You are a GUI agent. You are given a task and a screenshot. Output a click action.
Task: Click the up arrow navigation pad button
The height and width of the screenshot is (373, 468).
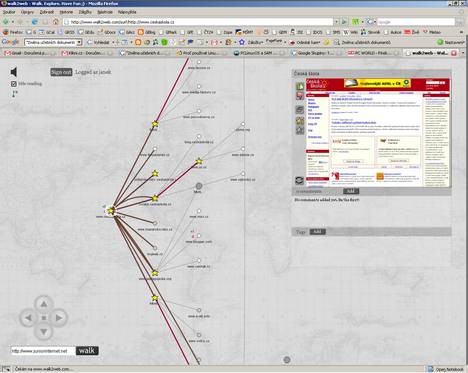click(44, 304)
